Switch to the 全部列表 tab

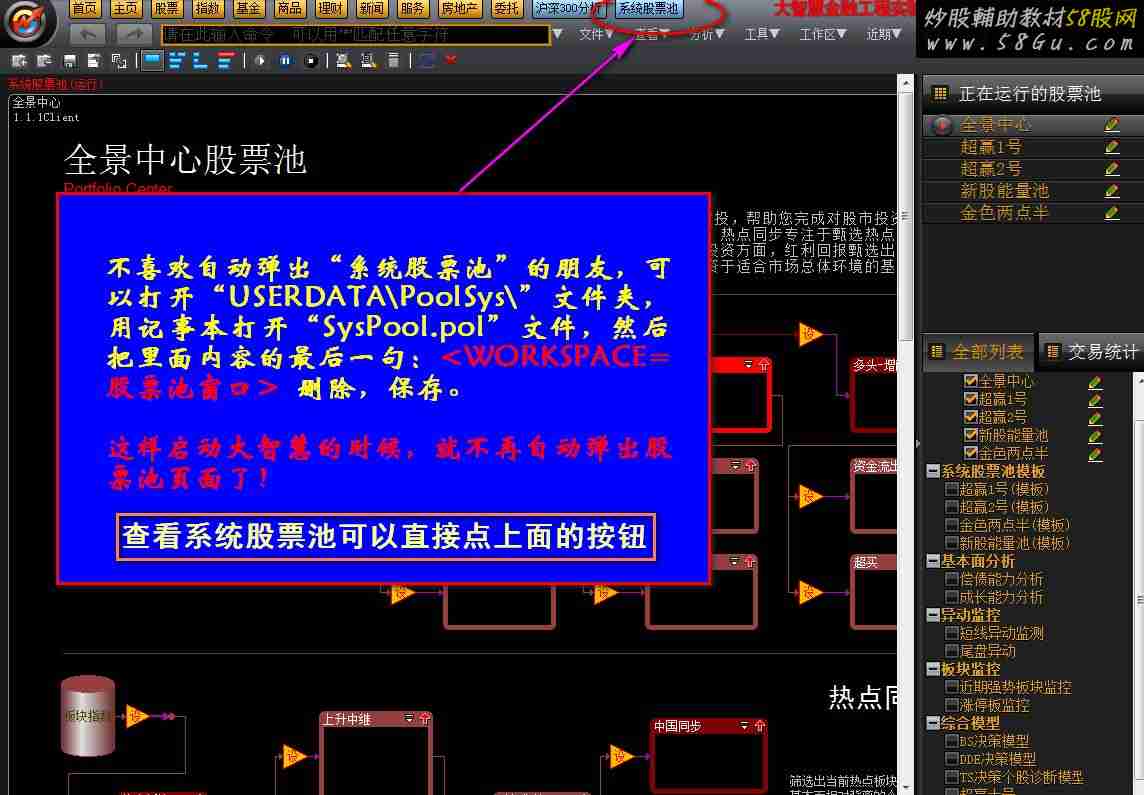tap(978, 352)
